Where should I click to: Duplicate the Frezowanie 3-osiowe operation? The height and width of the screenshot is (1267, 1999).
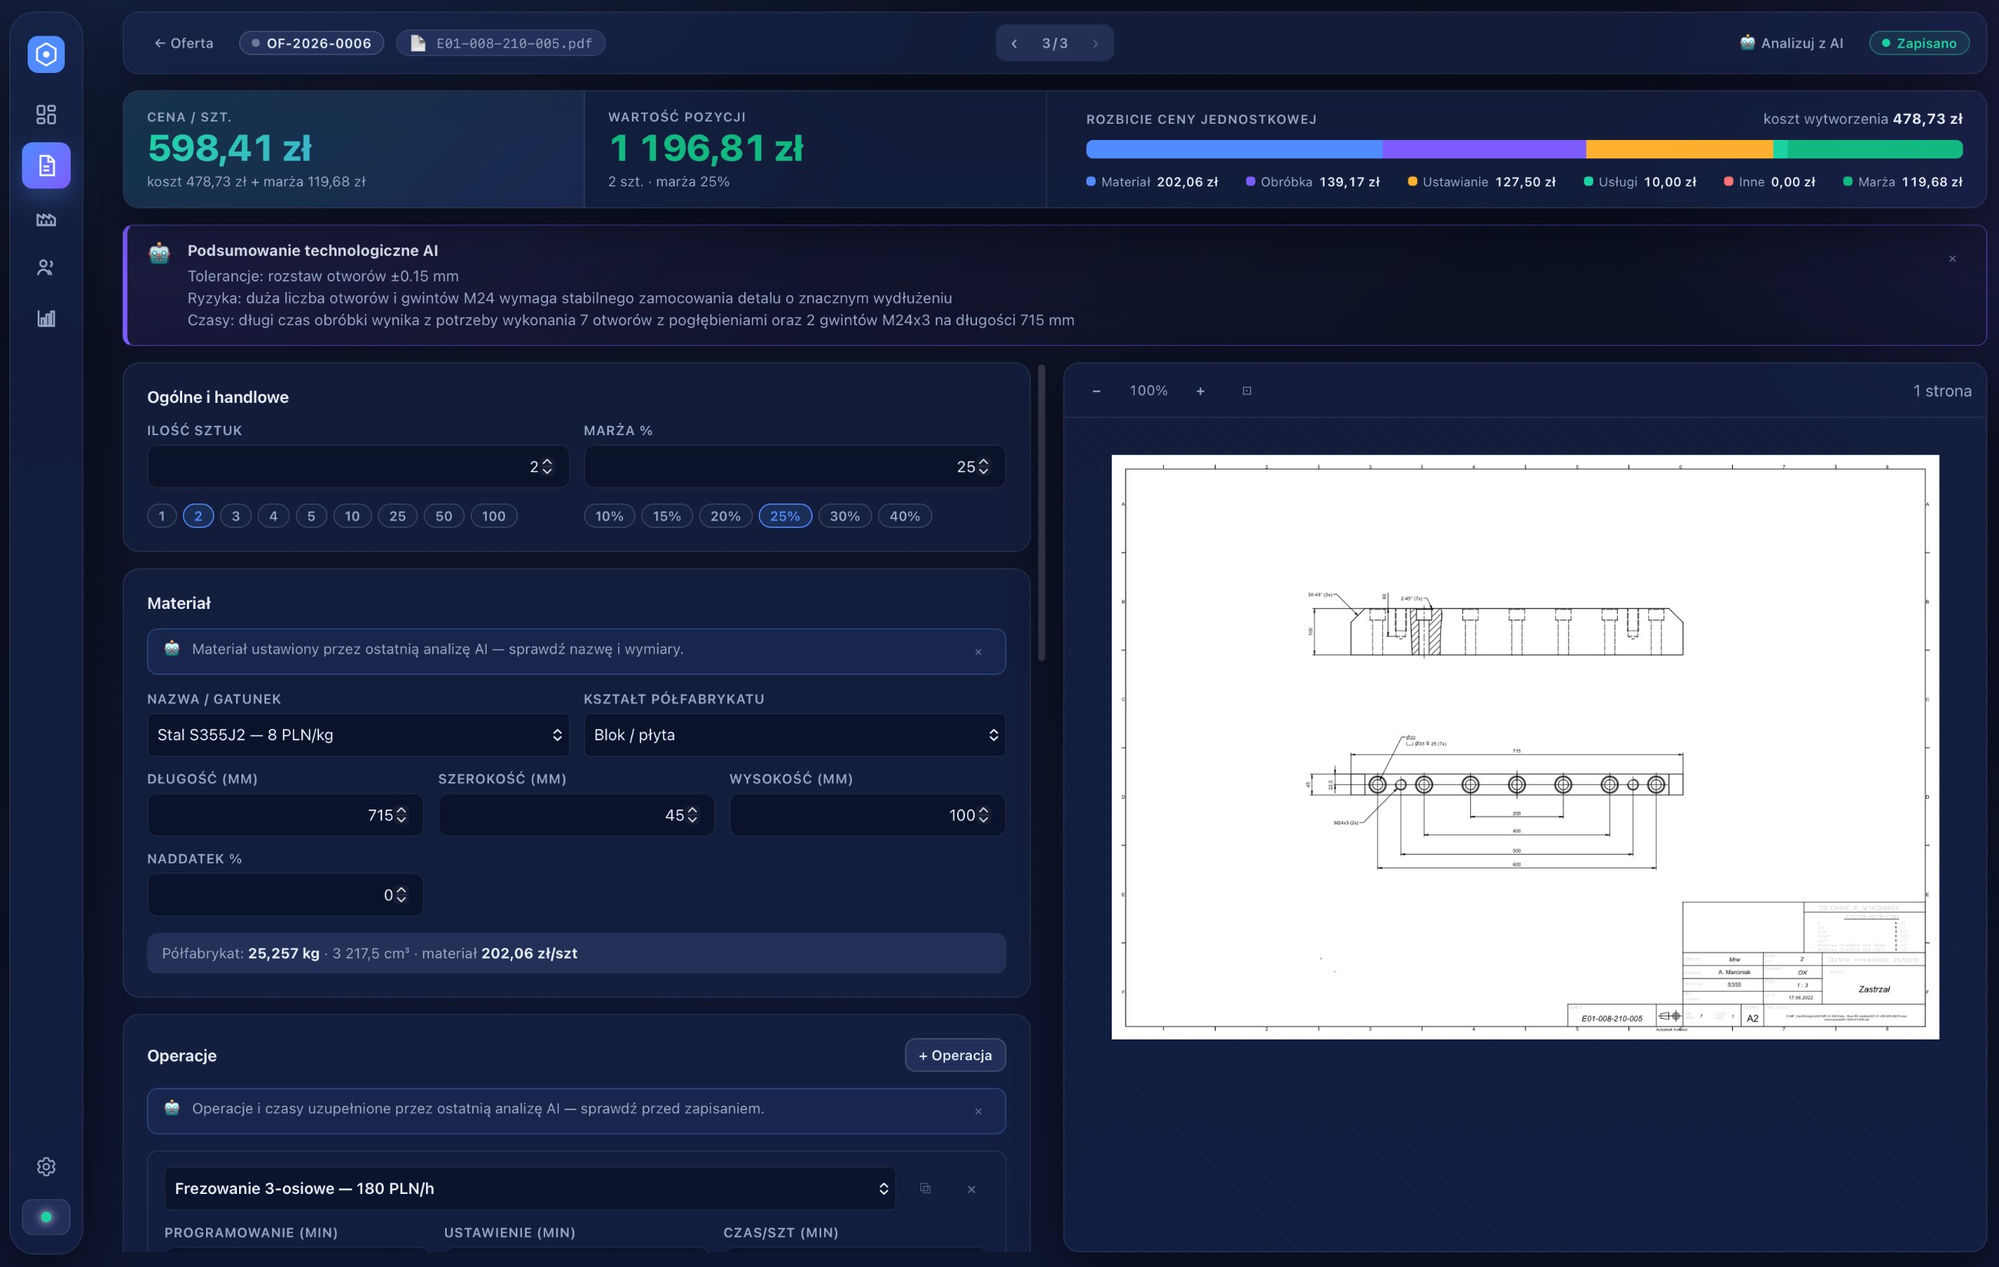pyautogui.click(x=925, y=1188)
